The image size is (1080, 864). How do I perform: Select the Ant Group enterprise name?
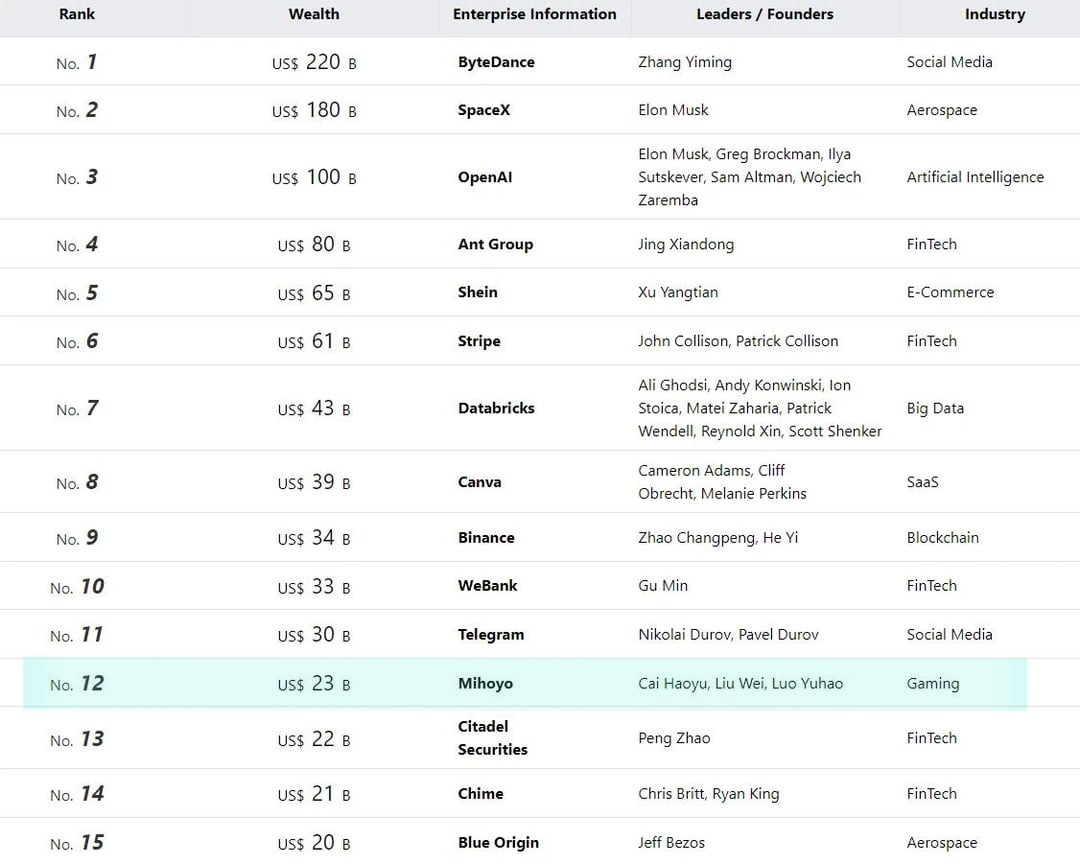(495, 244)
